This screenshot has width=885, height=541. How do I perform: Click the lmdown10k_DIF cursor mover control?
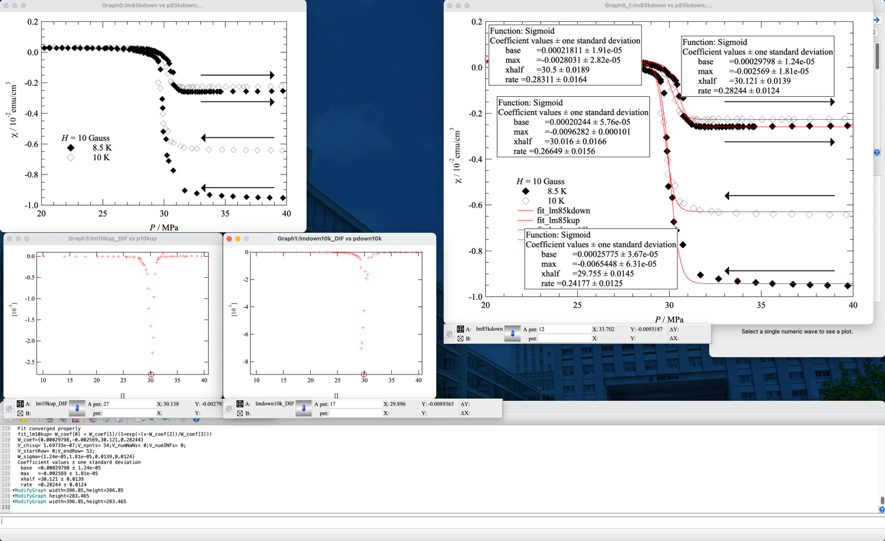[303, 408]
